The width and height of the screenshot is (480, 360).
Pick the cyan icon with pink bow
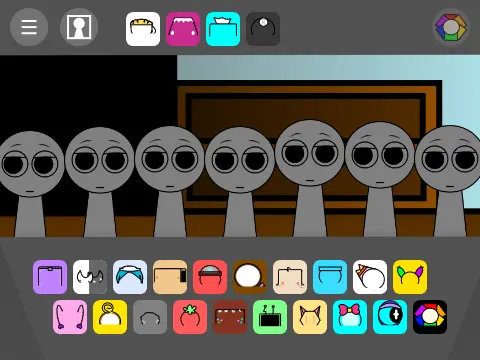click(350, 317)
